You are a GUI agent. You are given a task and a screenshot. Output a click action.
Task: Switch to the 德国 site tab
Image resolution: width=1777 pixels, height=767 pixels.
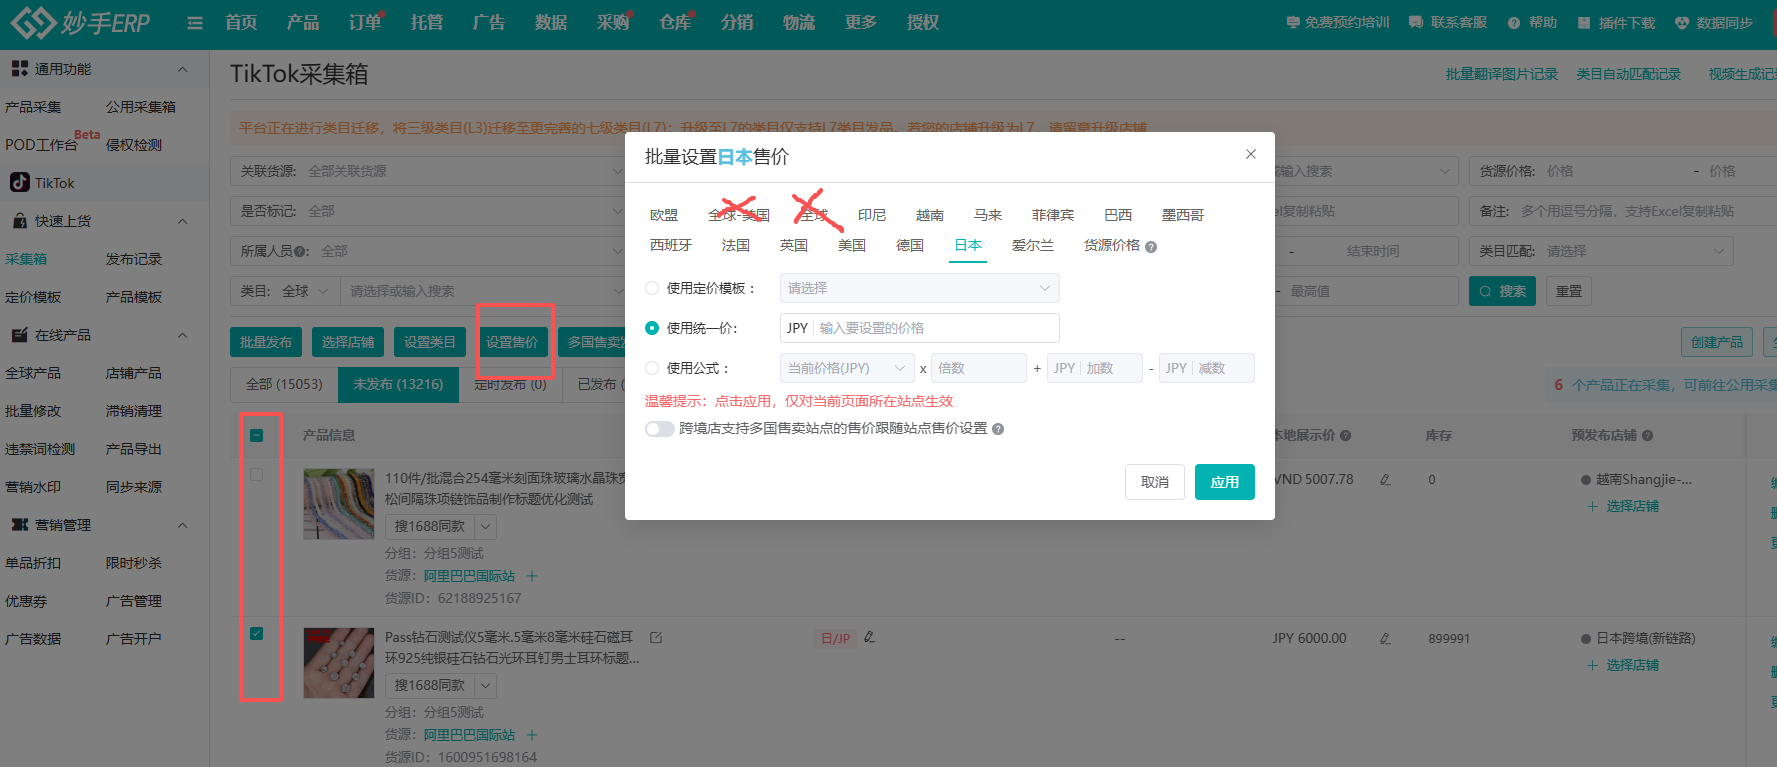910,245
